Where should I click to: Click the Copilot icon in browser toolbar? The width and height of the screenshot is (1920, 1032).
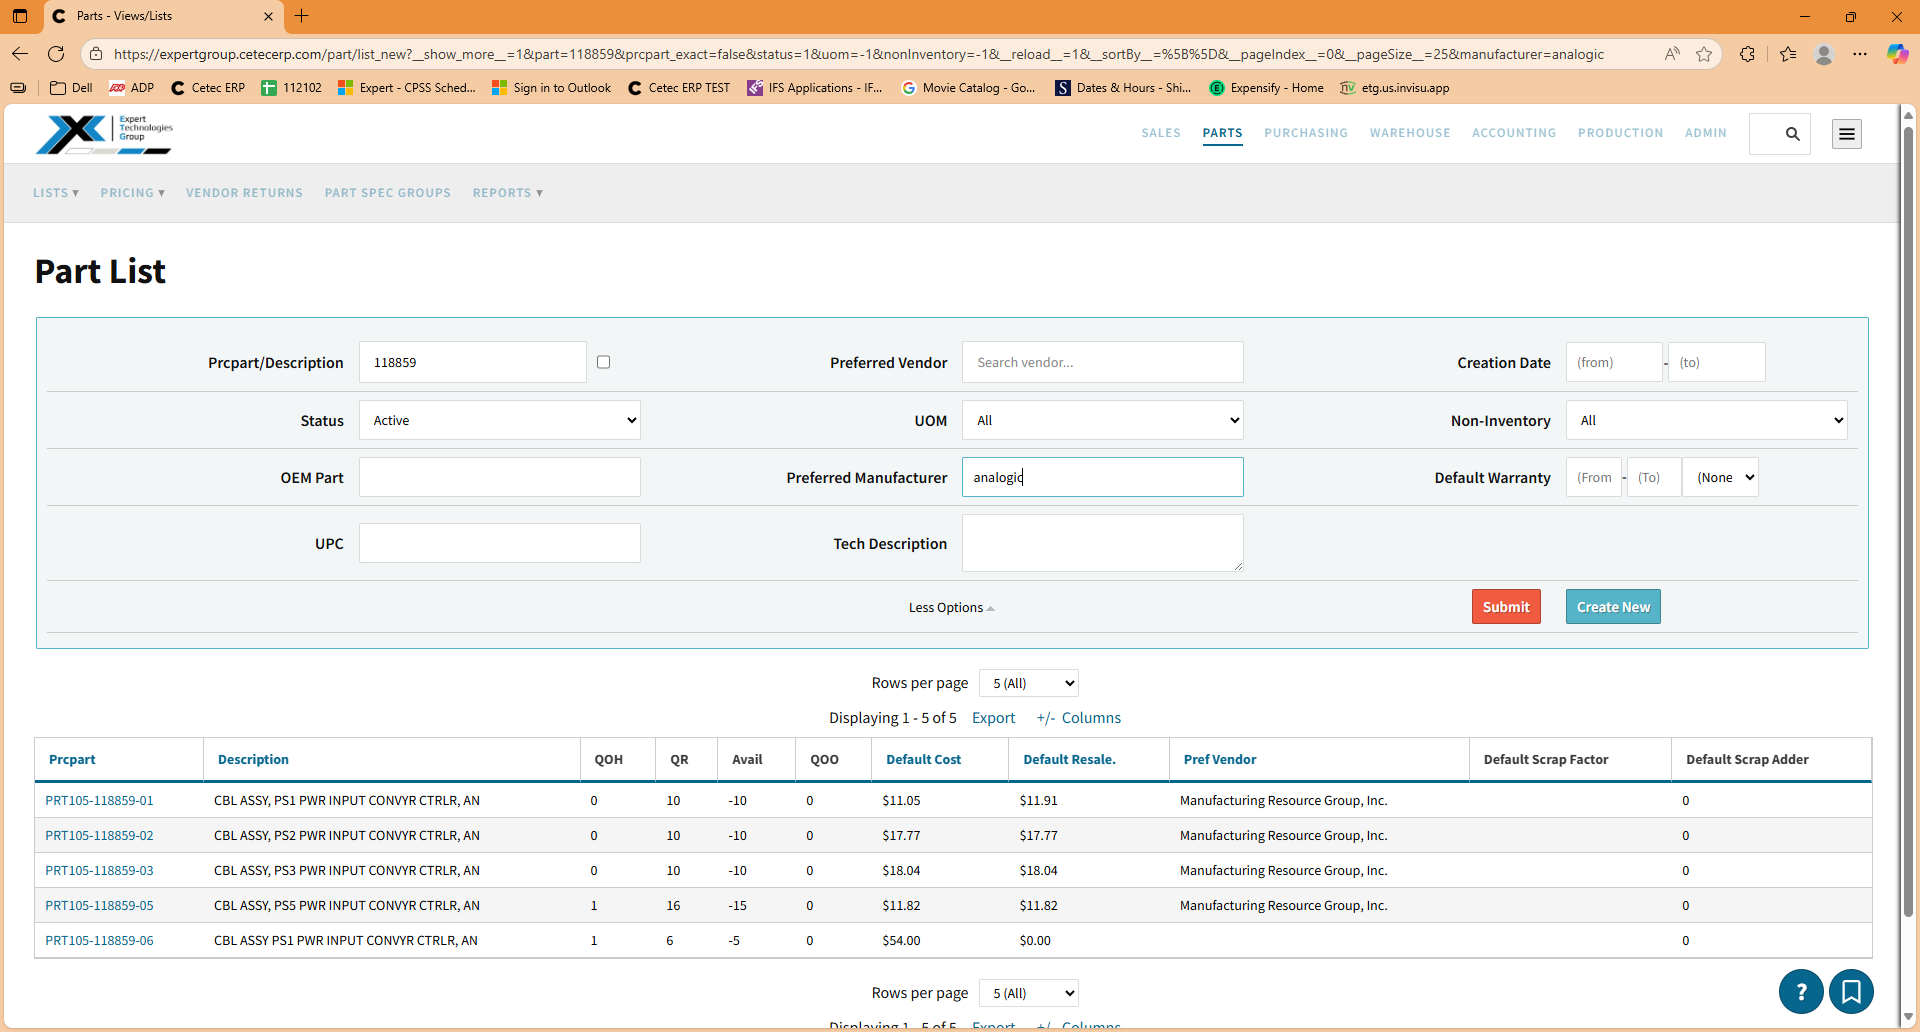click(1897, 54)
